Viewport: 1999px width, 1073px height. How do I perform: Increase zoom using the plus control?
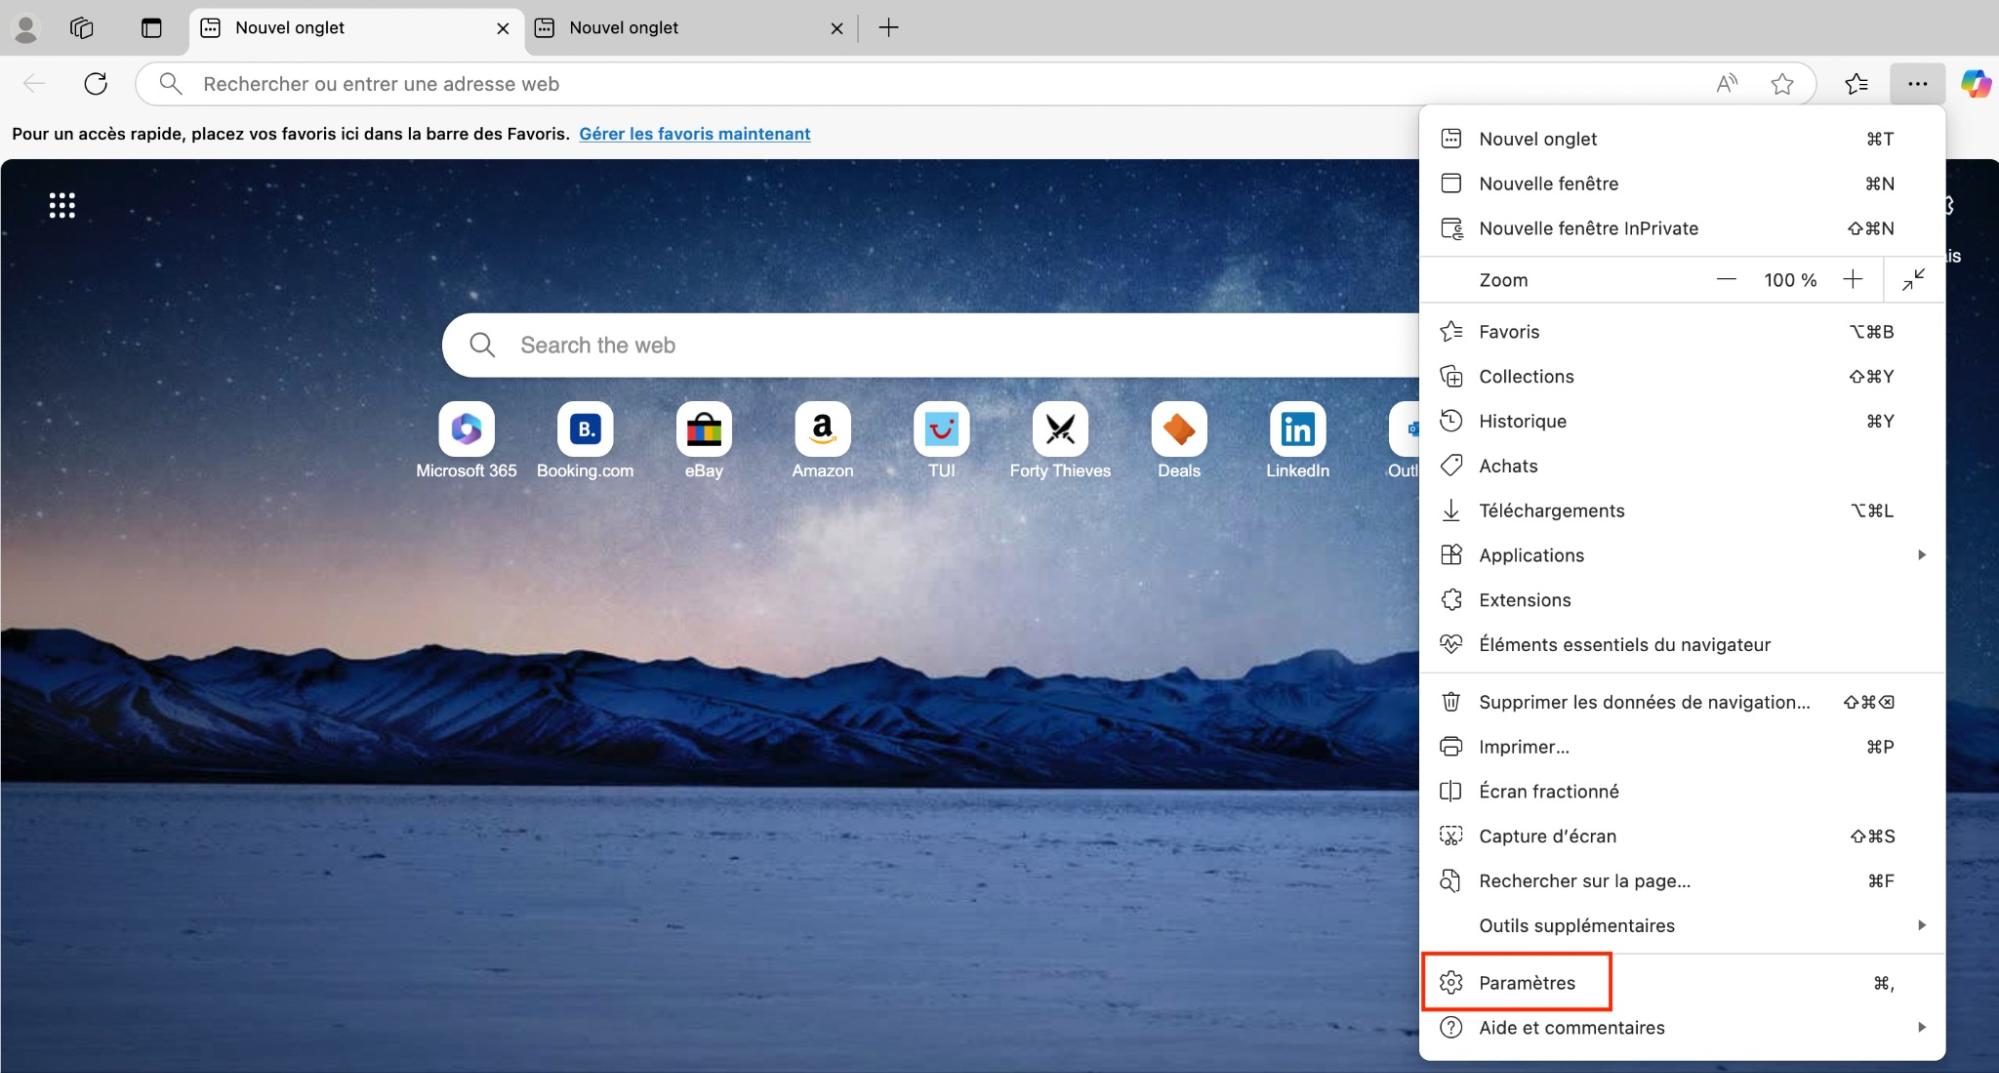(1853, 280)
